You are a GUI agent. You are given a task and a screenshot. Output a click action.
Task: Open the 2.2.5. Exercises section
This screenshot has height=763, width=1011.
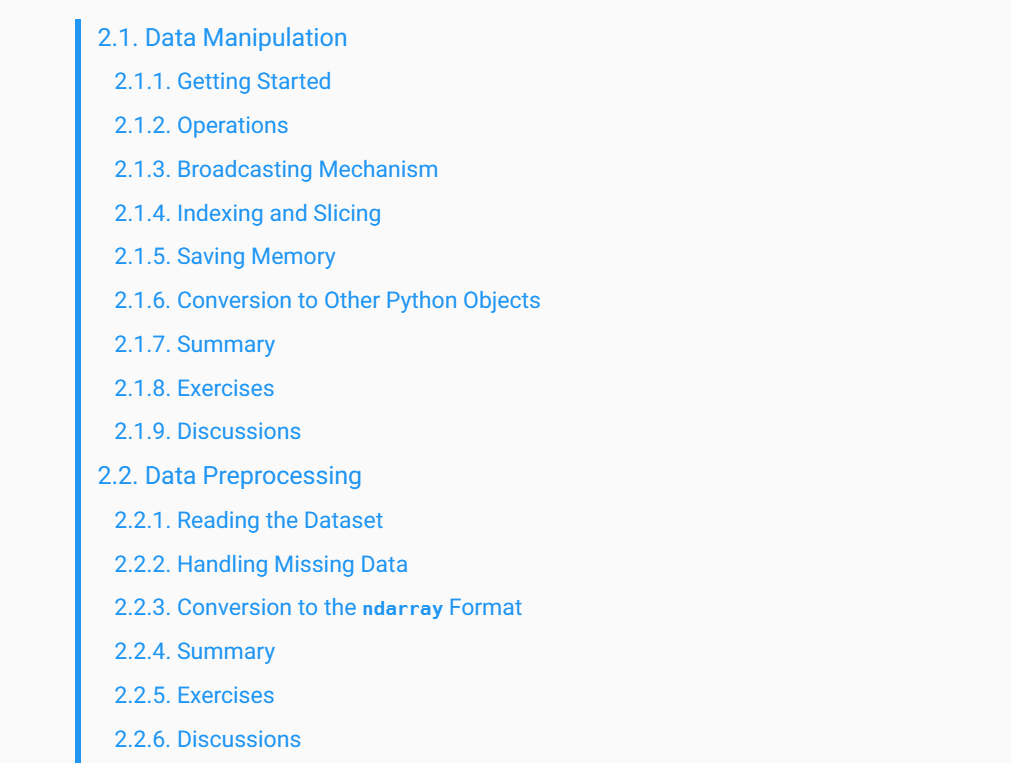[x=194, y=696]
